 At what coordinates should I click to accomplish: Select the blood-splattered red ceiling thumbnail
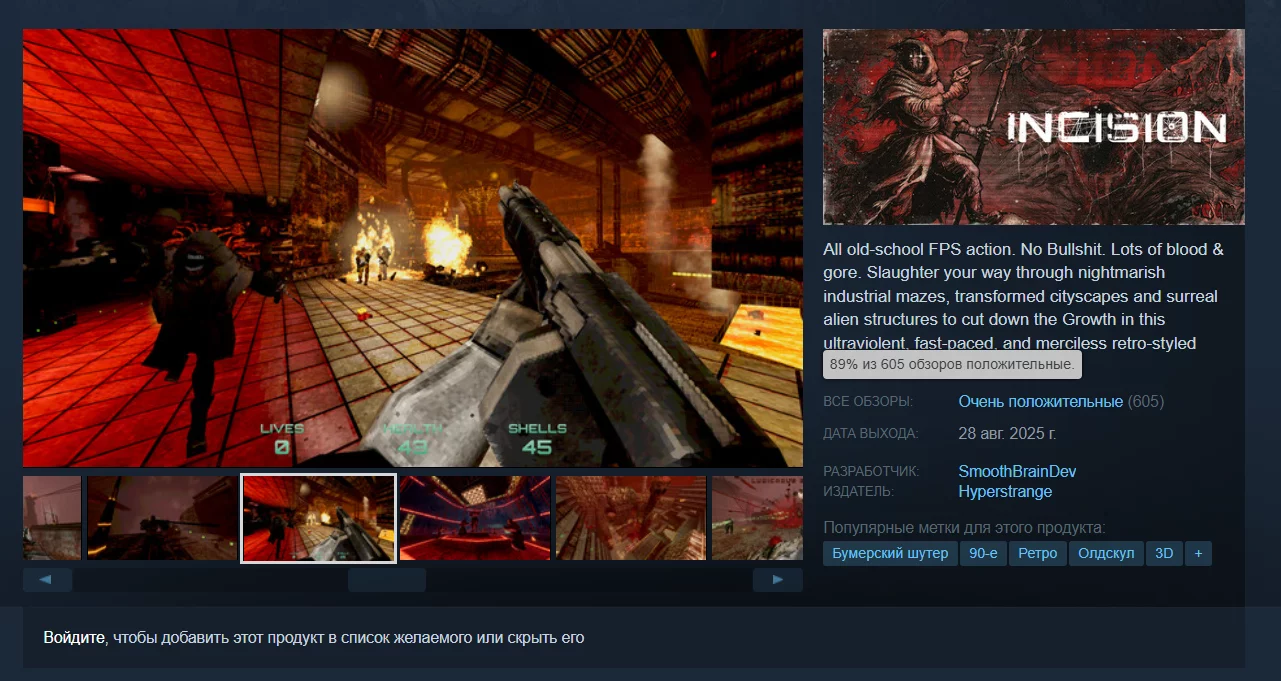coord(631,518)
